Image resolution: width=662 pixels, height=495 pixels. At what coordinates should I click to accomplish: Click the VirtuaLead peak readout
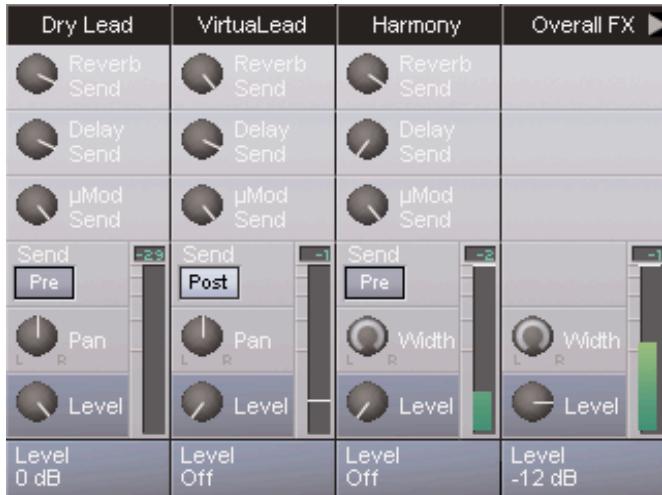coord(315,255)
